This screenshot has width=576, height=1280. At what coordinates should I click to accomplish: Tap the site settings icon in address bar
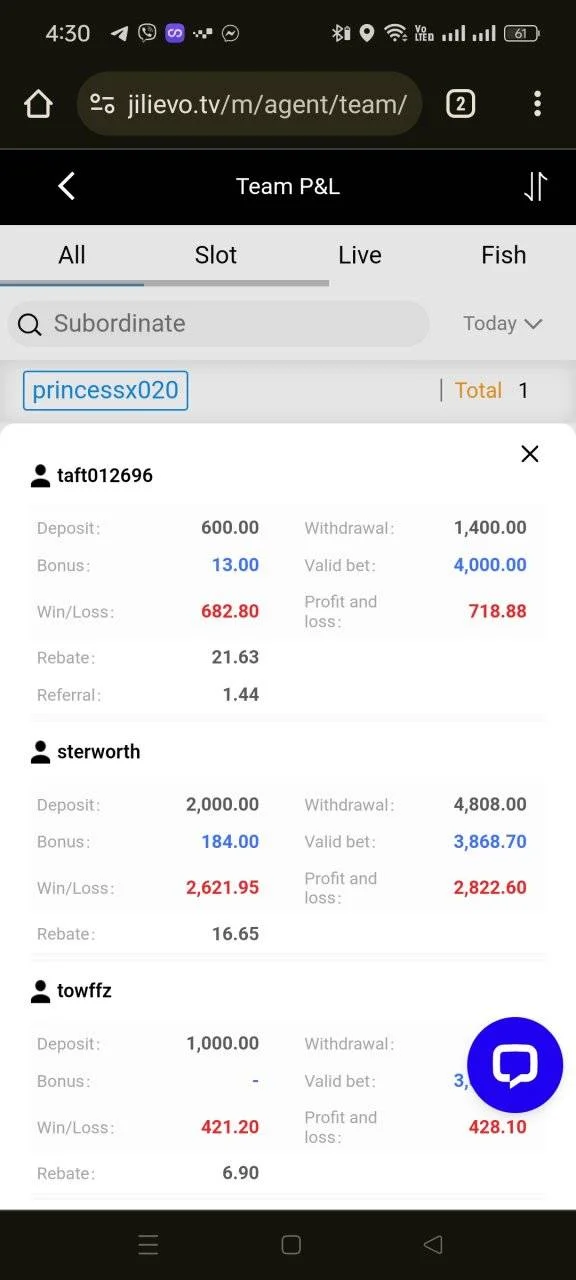pos(102,104)
